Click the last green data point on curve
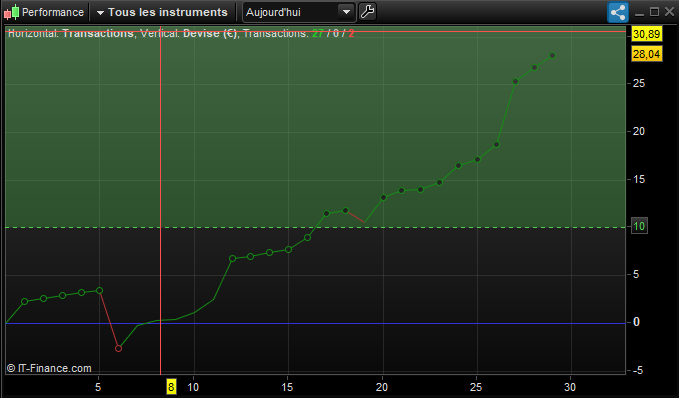 [x=552, y=55]
